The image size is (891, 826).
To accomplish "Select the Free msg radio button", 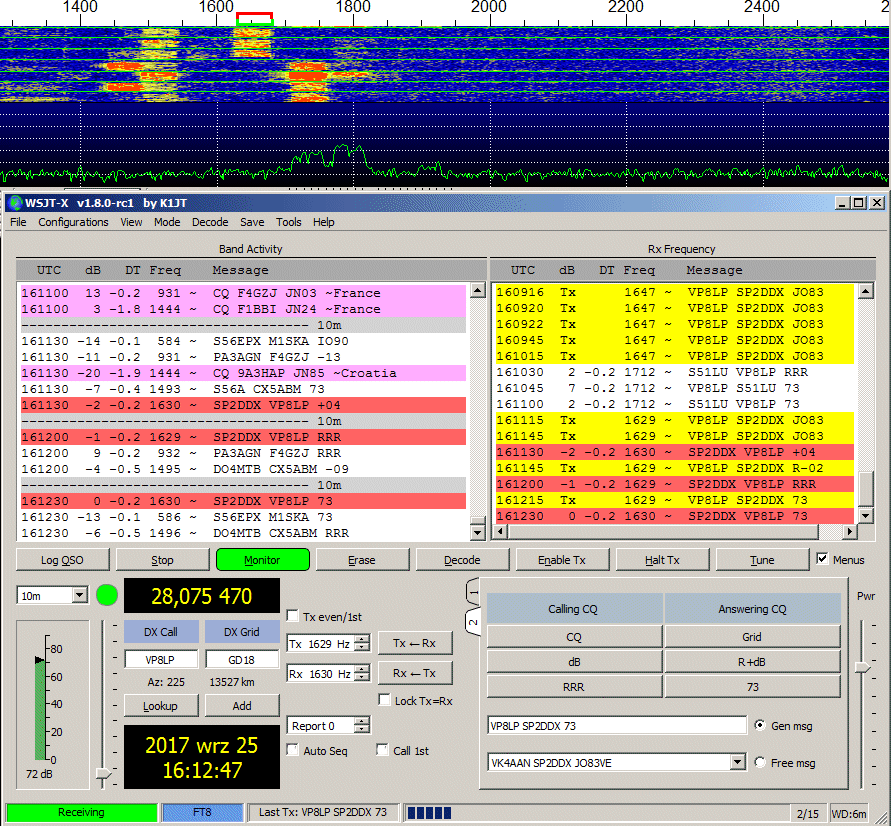I will pyautogui.click(x=760, y=762).
